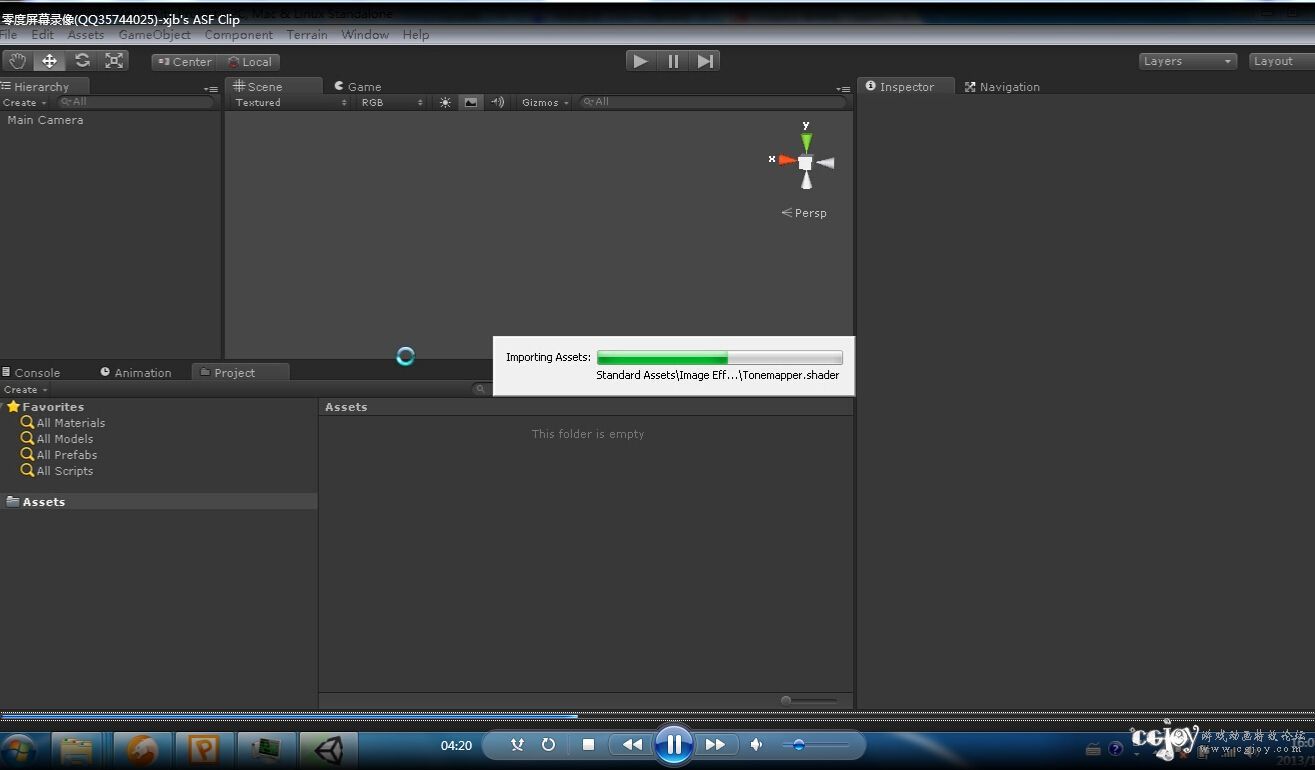Viewport: 1315px width, 770px height.
Task: Open the GameObject menu
Action: tap(154, 34)
